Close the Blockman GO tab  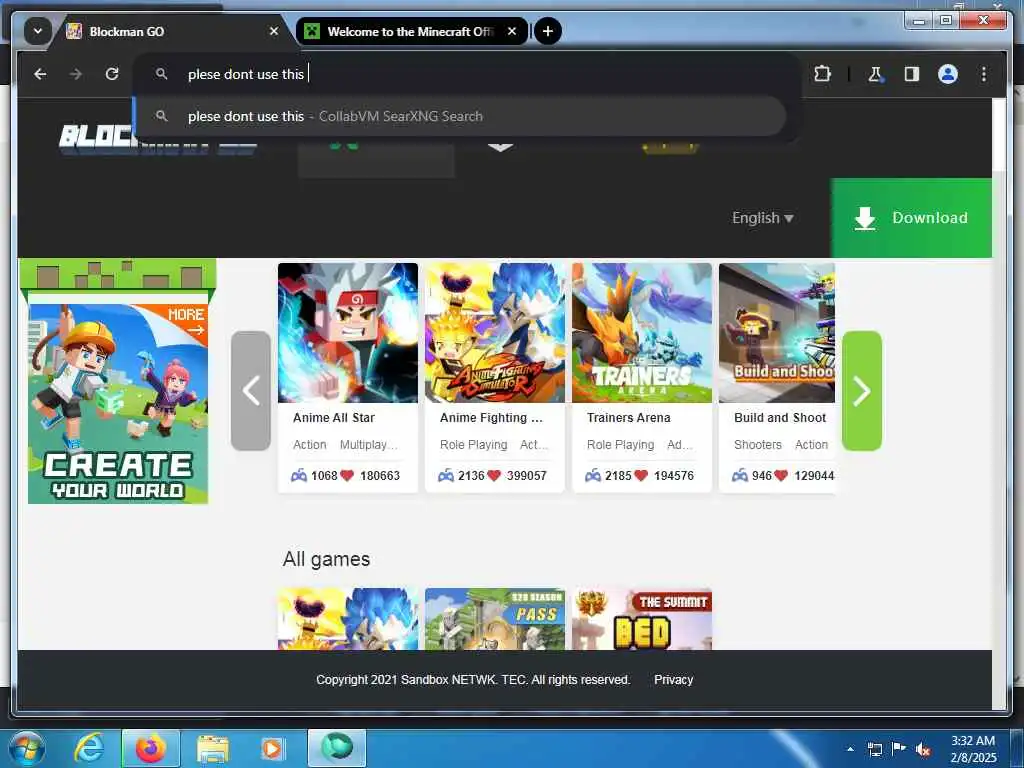click(x=274, y=31)
